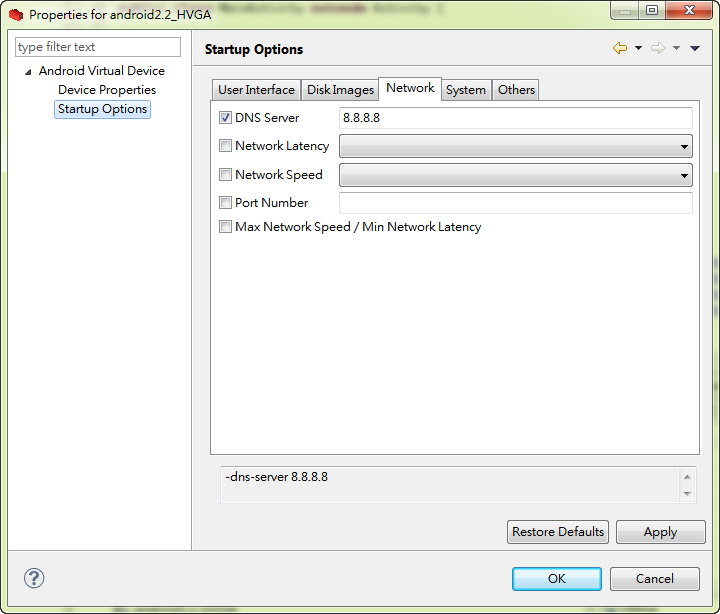Close the Properties dialog window
Screen dimensions: 720x614
(x=689, y=10)
